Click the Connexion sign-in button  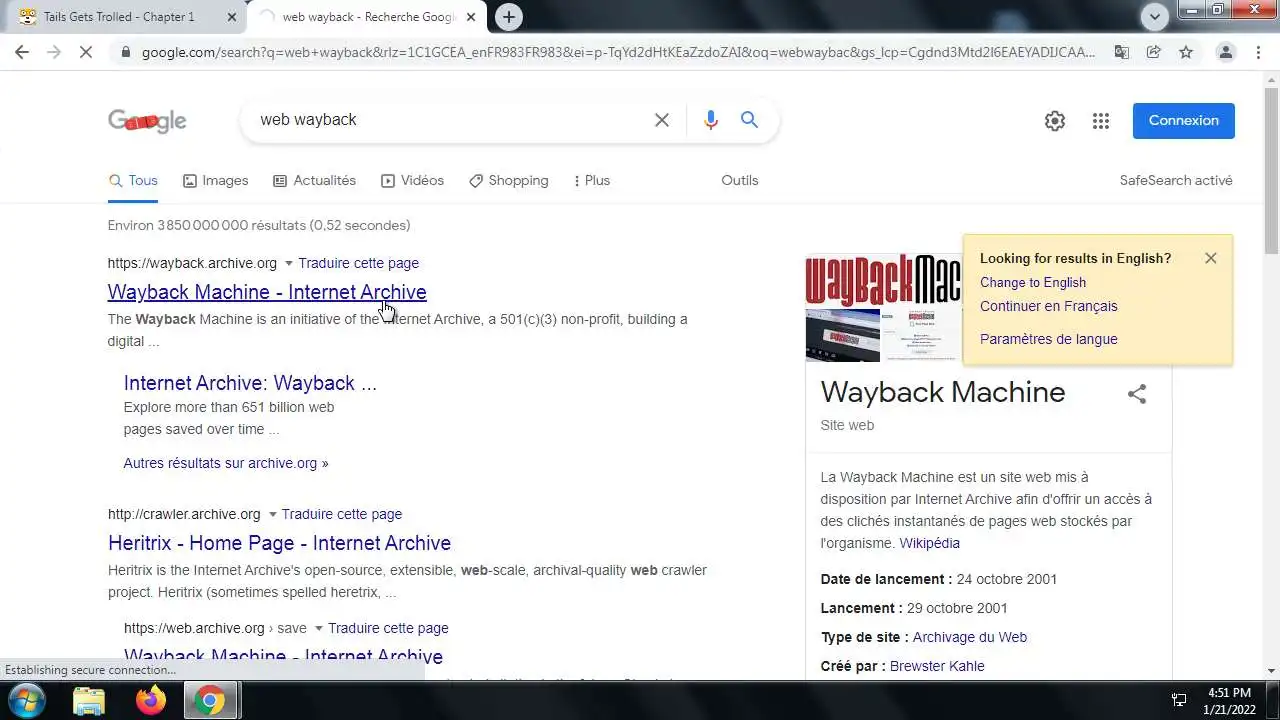(1184, 121)
